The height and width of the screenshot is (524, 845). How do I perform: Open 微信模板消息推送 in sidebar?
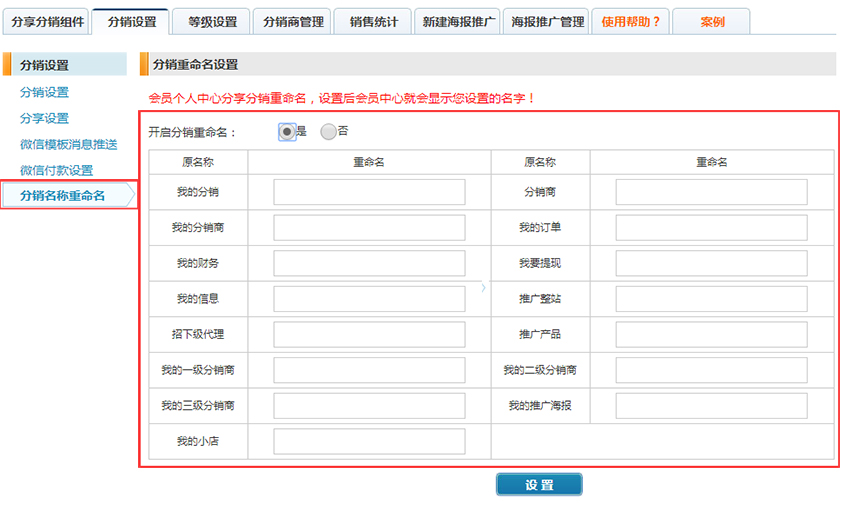click(x=68, y=144)
